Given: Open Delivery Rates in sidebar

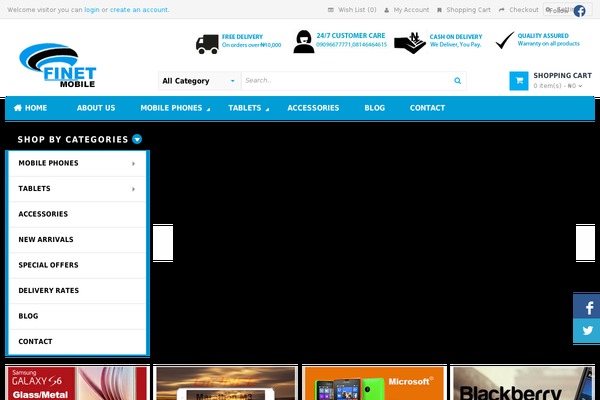Looking at the screenshot, I should (x=77, y=291).
